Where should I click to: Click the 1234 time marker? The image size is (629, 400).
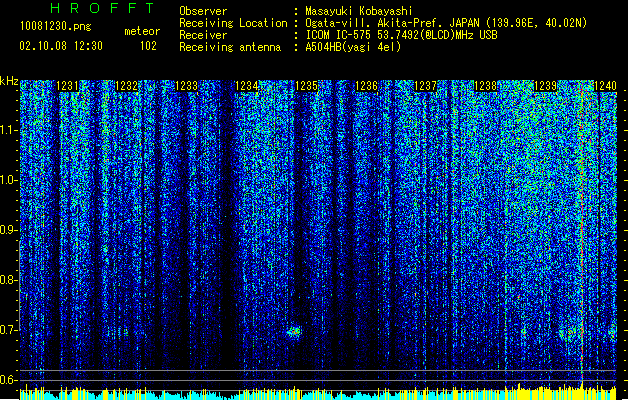pos(246,86)
